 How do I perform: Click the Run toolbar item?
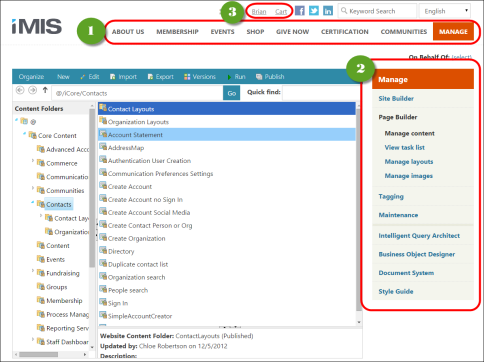pos(236,77)
